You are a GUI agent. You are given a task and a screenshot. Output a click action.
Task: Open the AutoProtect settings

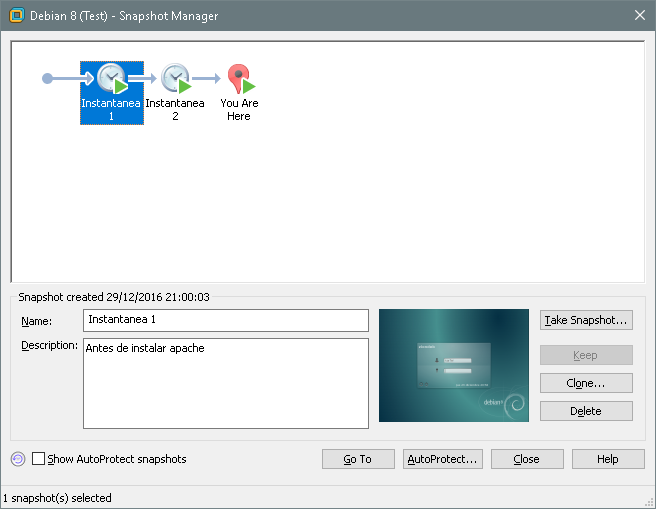(443, 459)
